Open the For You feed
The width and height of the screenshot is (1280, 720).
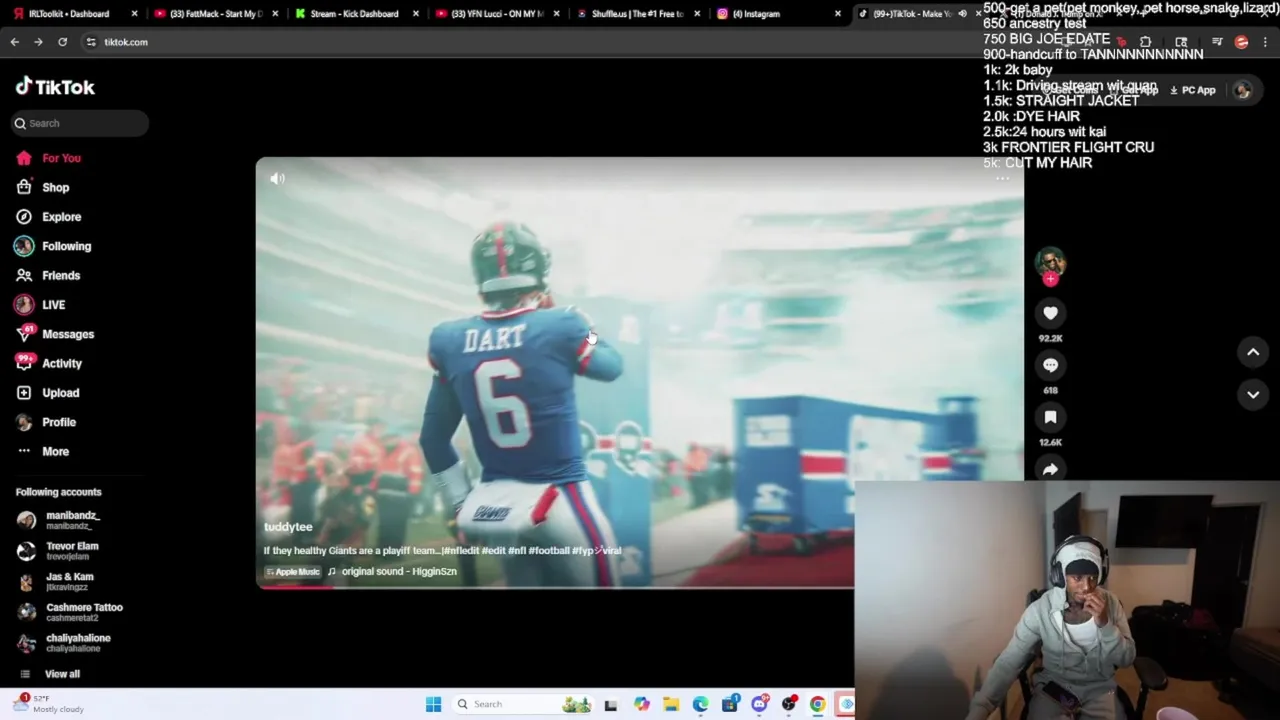pyautogui.click(x=48, y=158)
